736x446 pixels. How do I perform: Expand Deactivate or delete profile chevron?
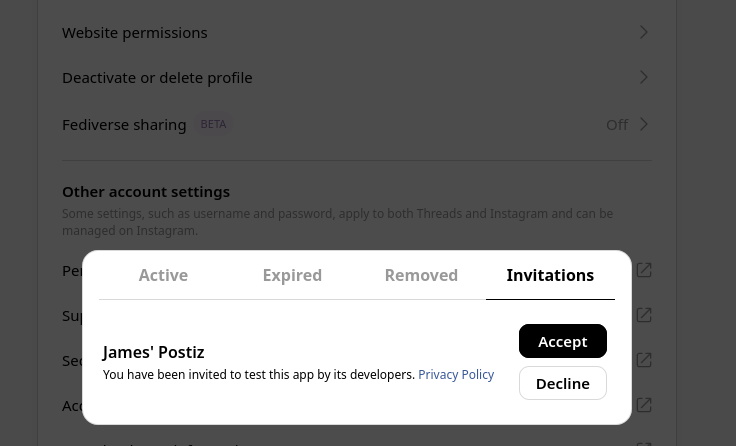pyautogui.click(x=644, y=77)
